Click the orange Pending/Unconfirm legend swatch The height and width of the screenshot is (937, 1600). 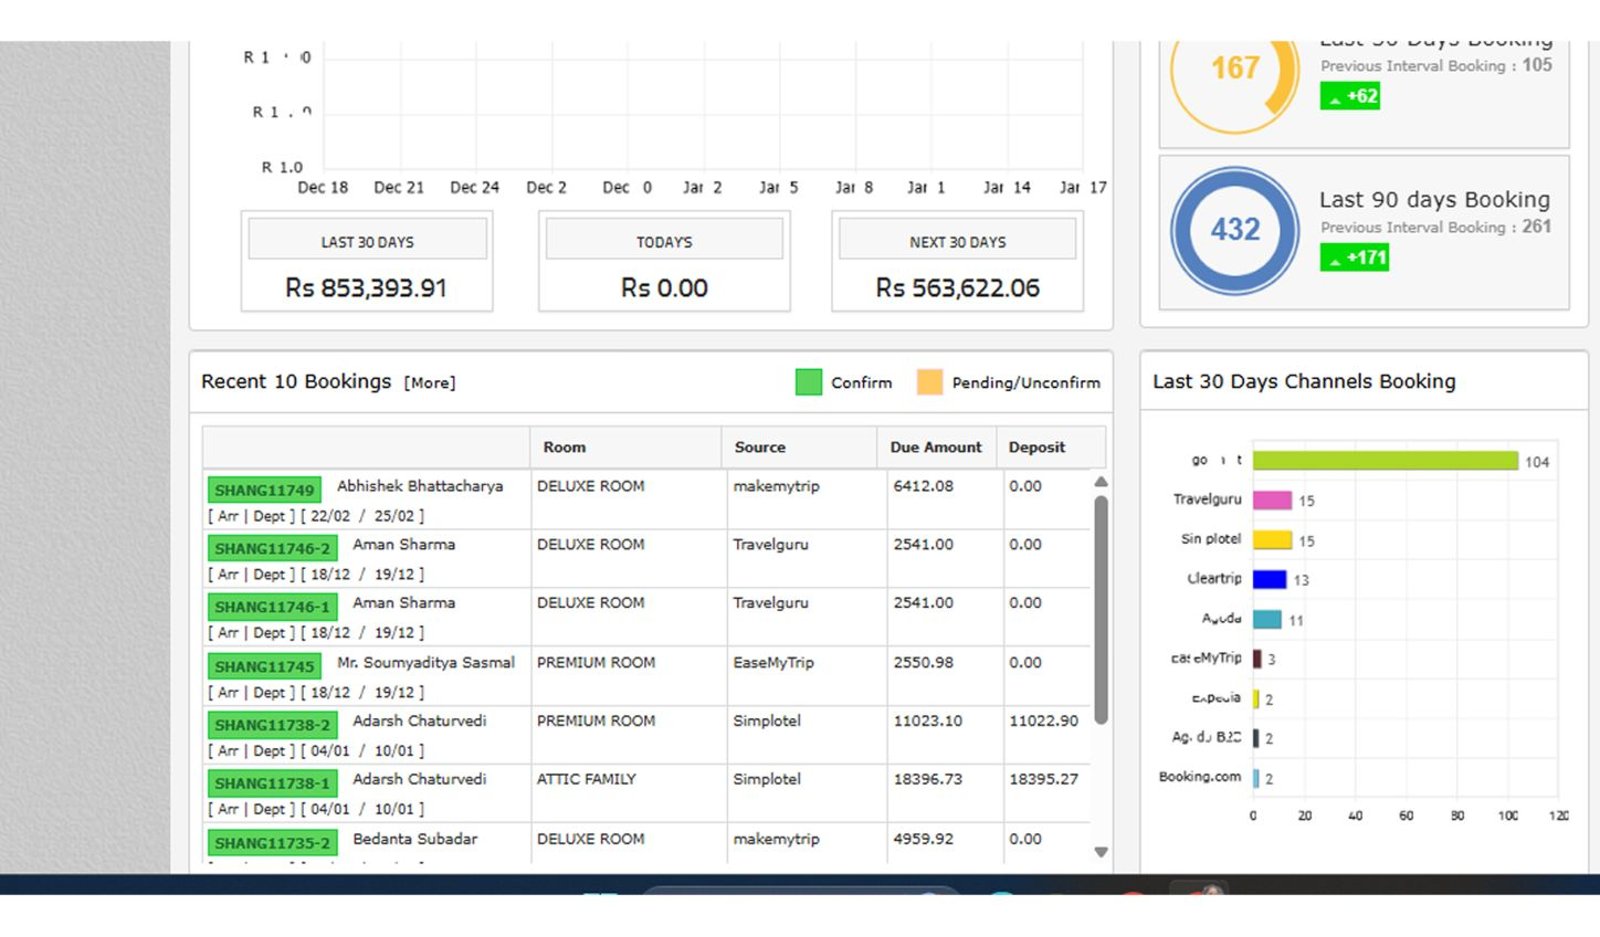pos(929,382)
